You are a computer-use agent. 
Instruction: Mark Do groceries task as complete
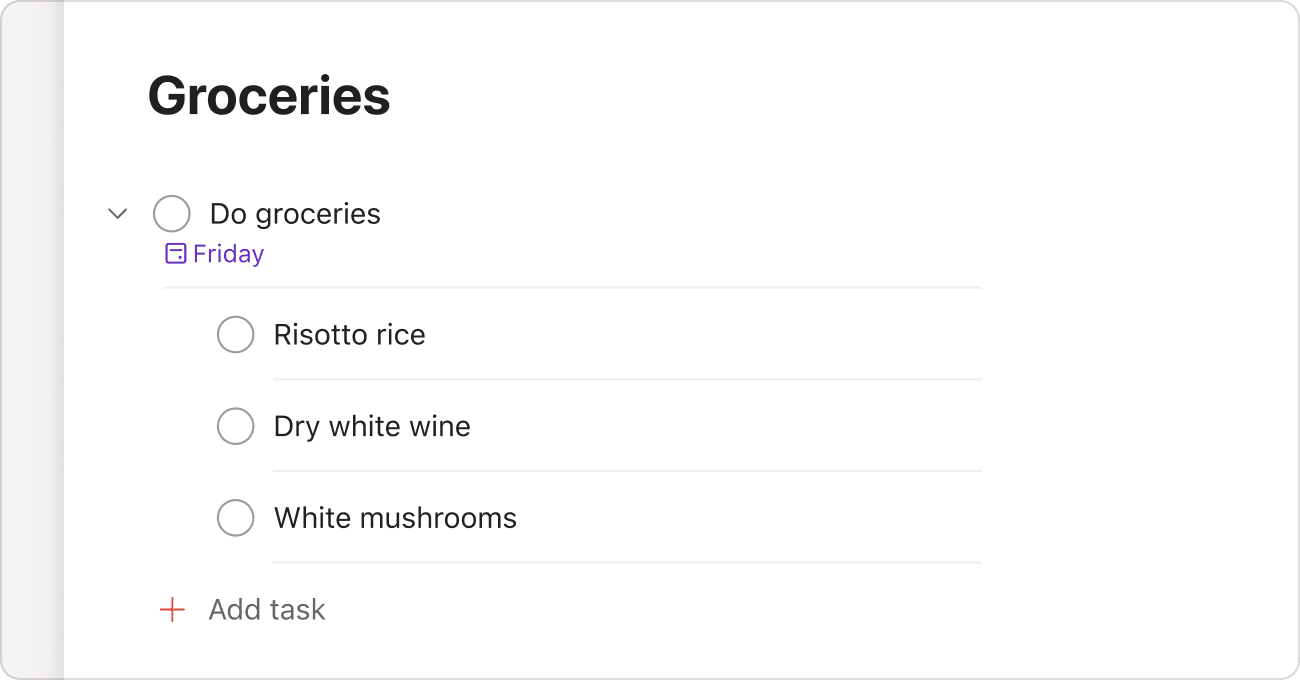pos(172,213)
